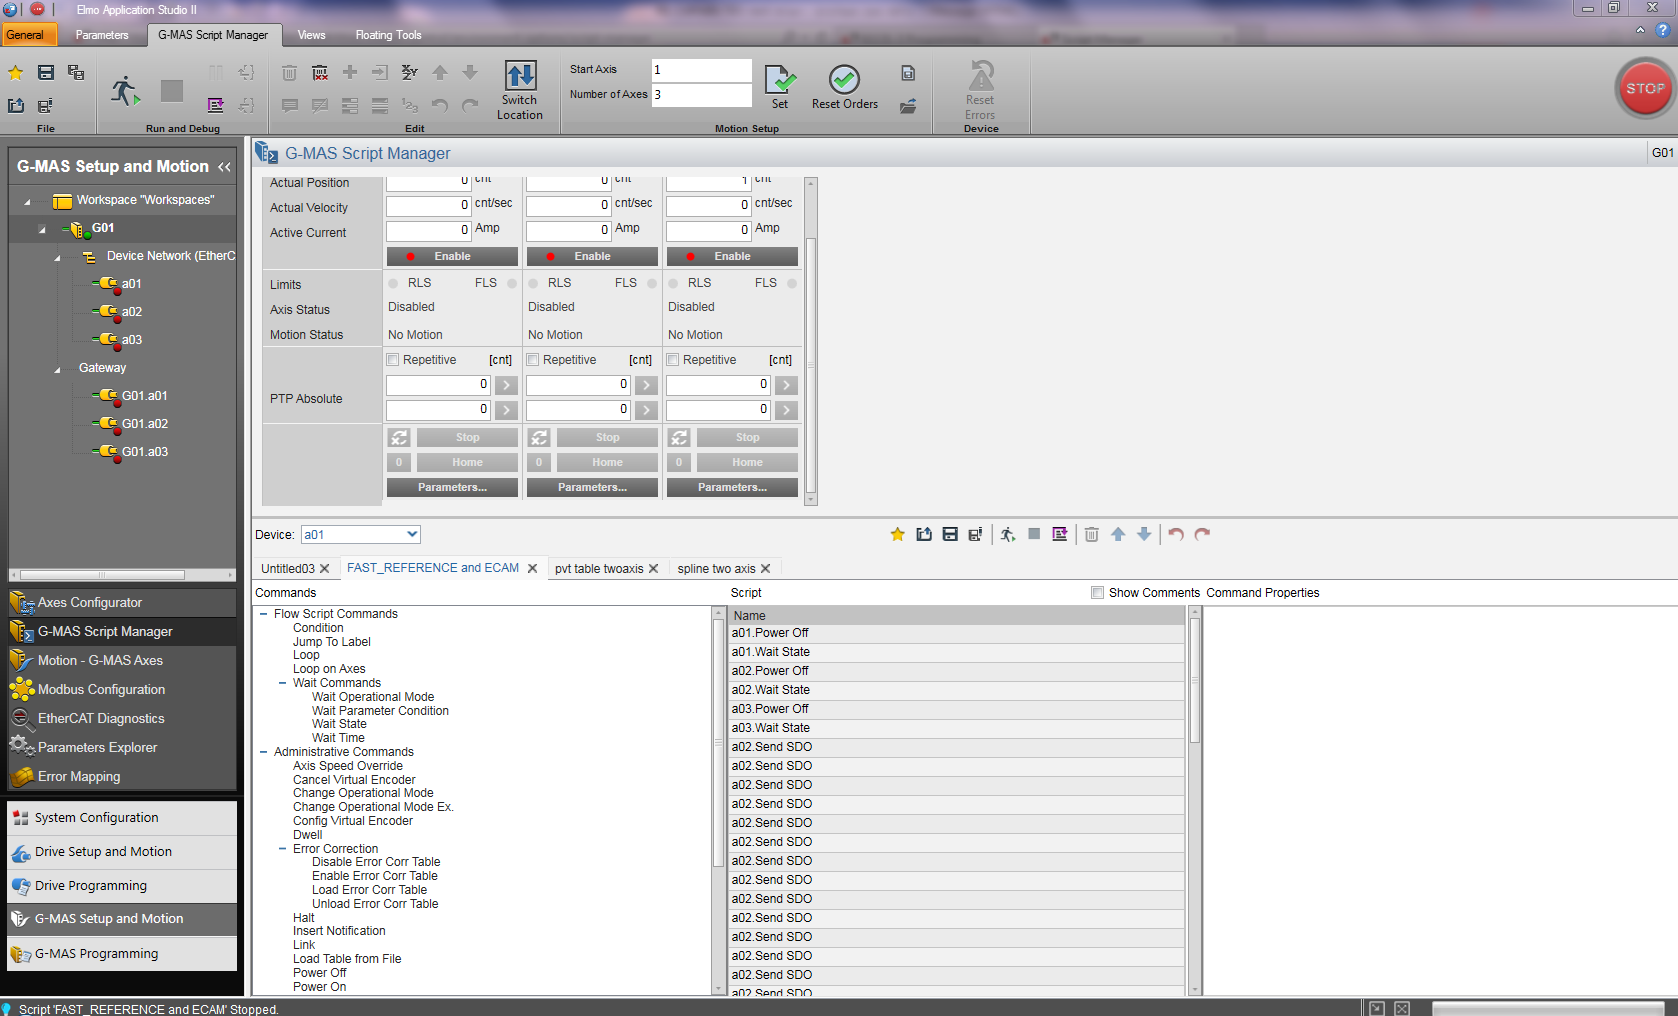Collapse the Device Network tree node
1678x1016 pixels.
[x=57, y=257]
